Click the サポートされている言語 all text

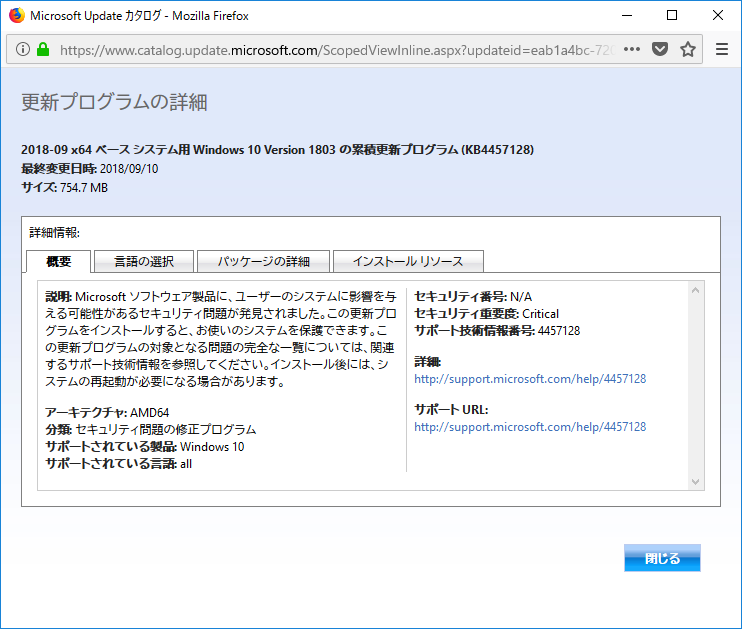[118, 464]
